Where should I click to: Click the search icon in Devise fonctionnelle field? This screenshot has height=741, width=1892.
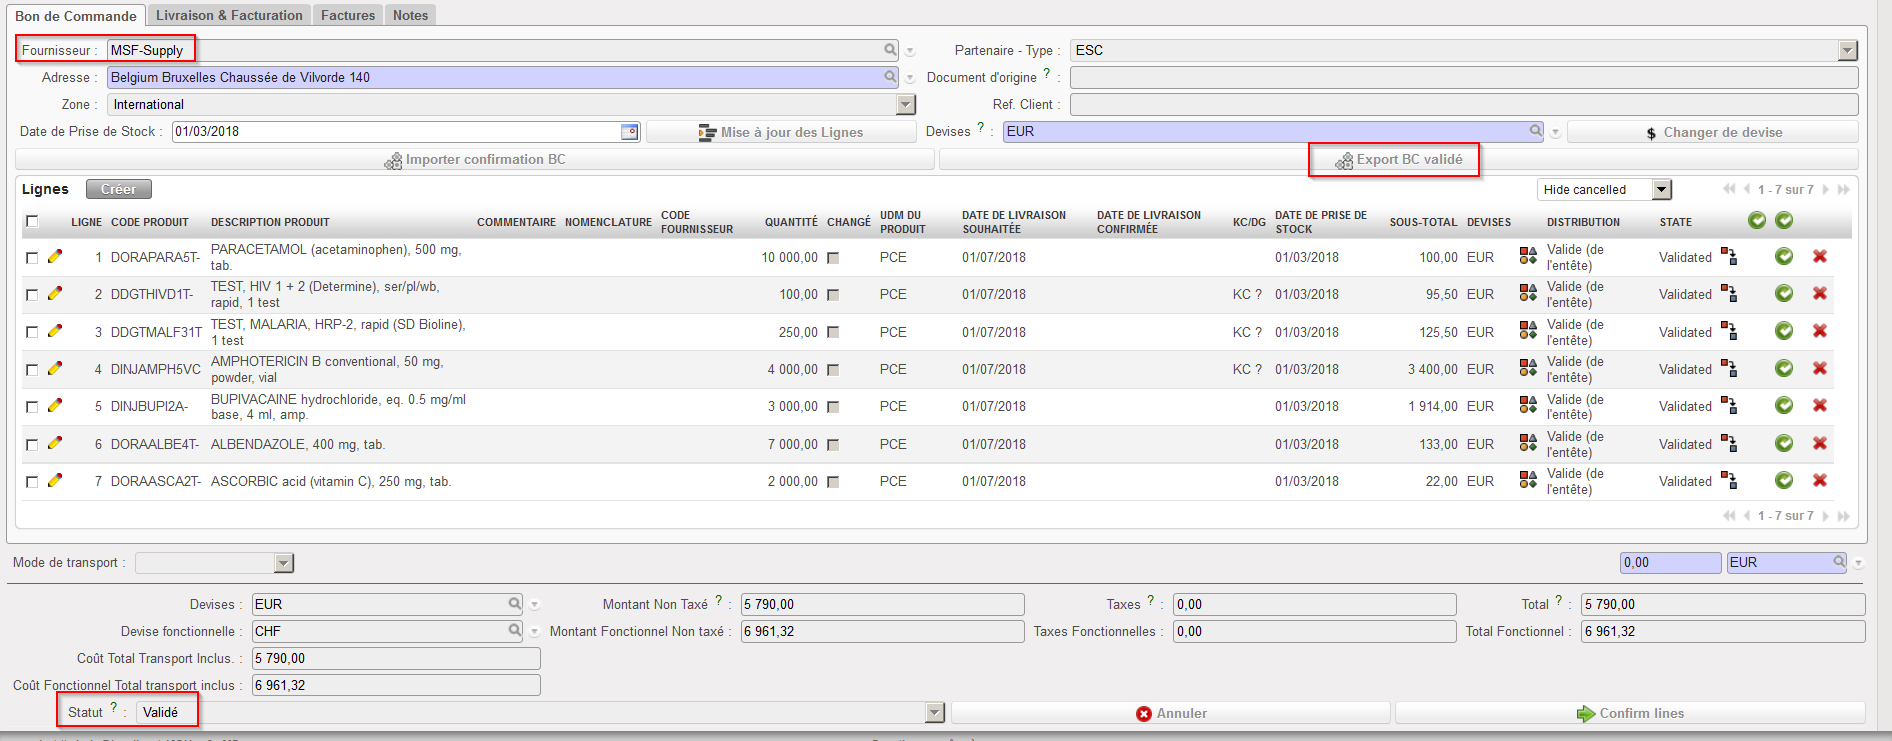tap(514, 631)
